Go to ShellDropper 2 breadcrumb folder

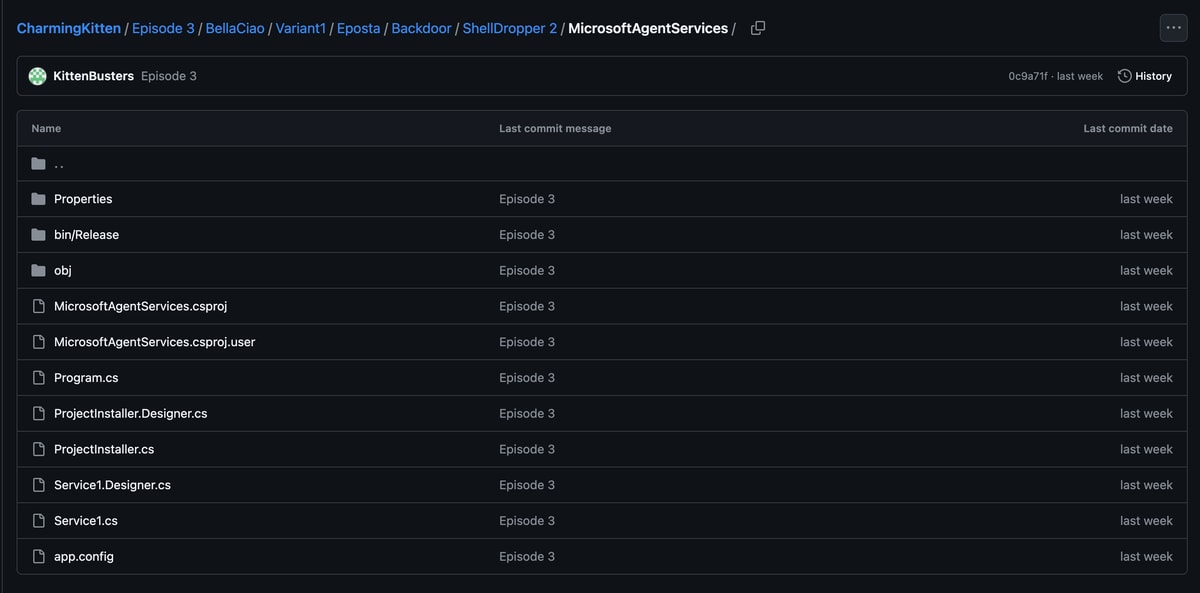[509, 28]
